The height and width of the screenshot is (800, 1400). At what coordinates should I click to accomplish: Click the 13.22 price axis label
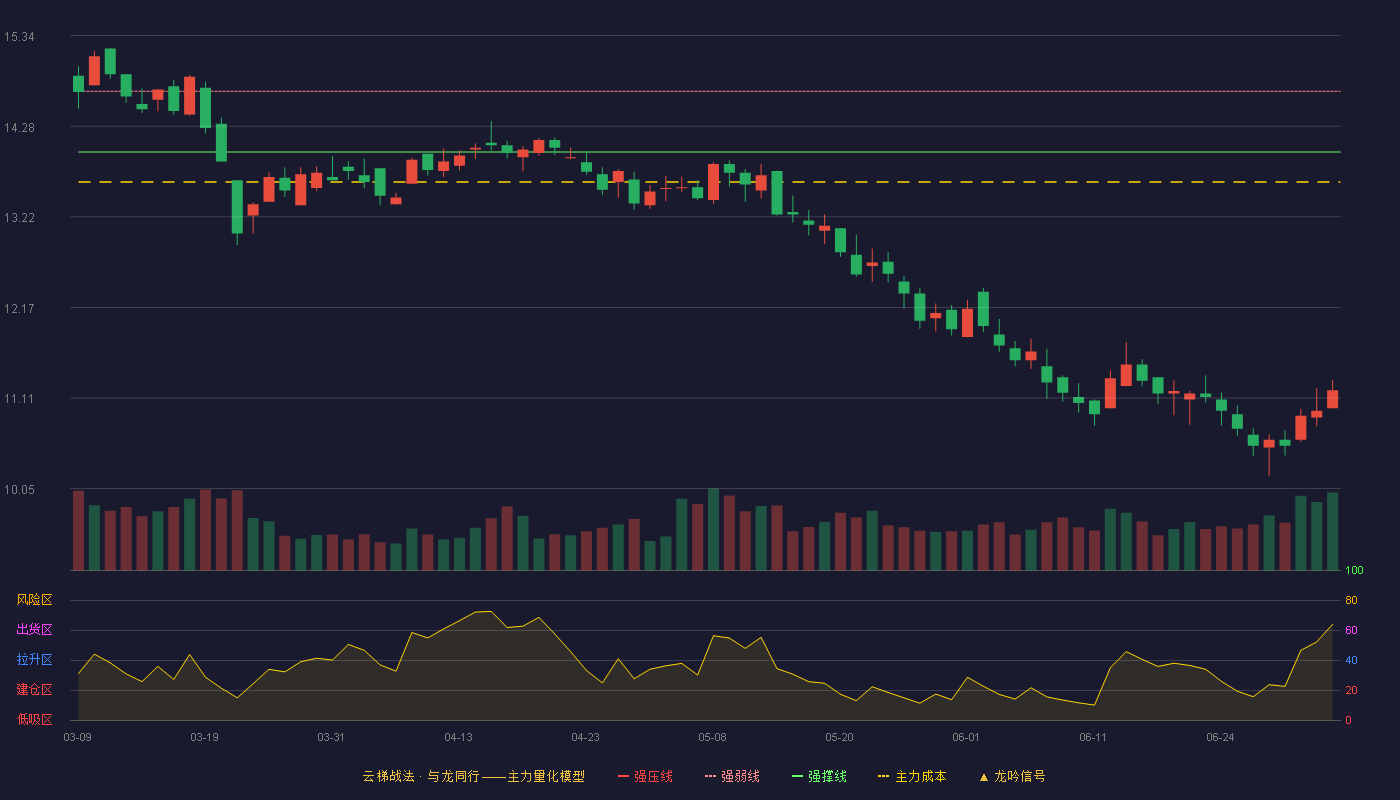19,218
